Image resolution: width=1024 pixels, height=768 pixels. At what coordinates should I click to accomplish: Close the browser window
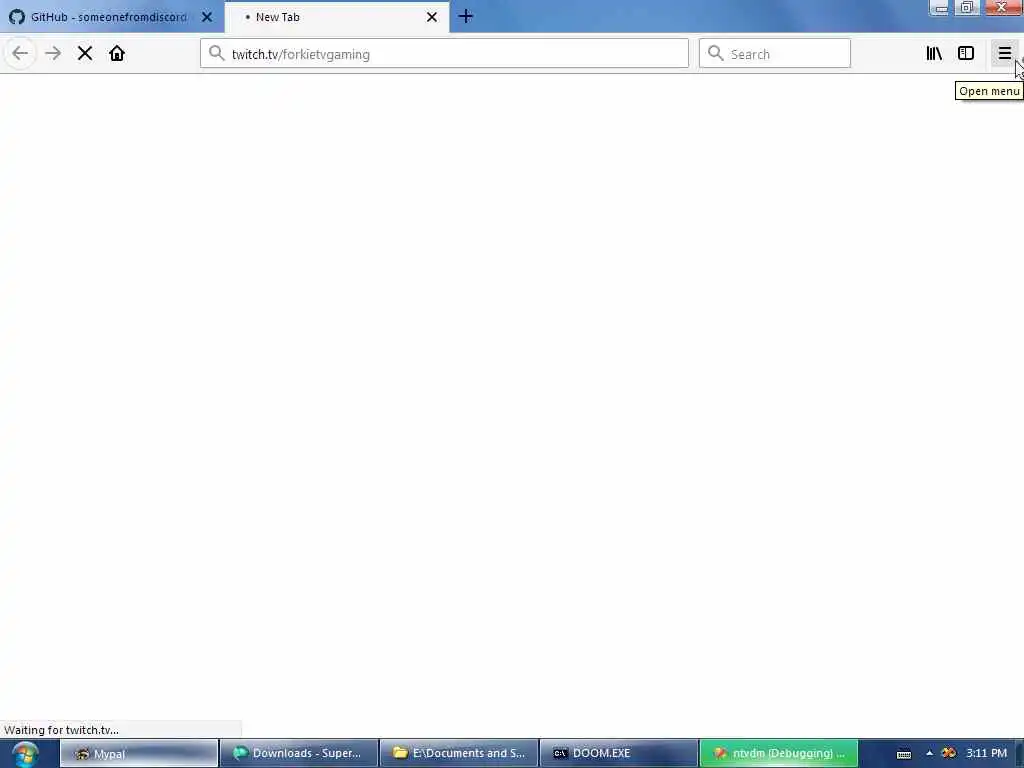1000,8
